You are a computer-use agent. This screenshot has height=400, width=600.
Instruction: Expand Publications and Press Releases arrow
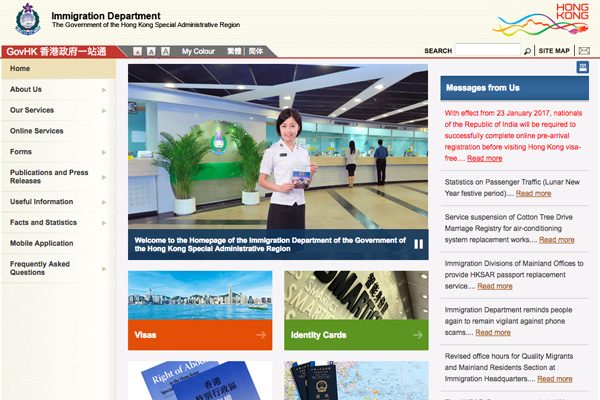point(104,177)
